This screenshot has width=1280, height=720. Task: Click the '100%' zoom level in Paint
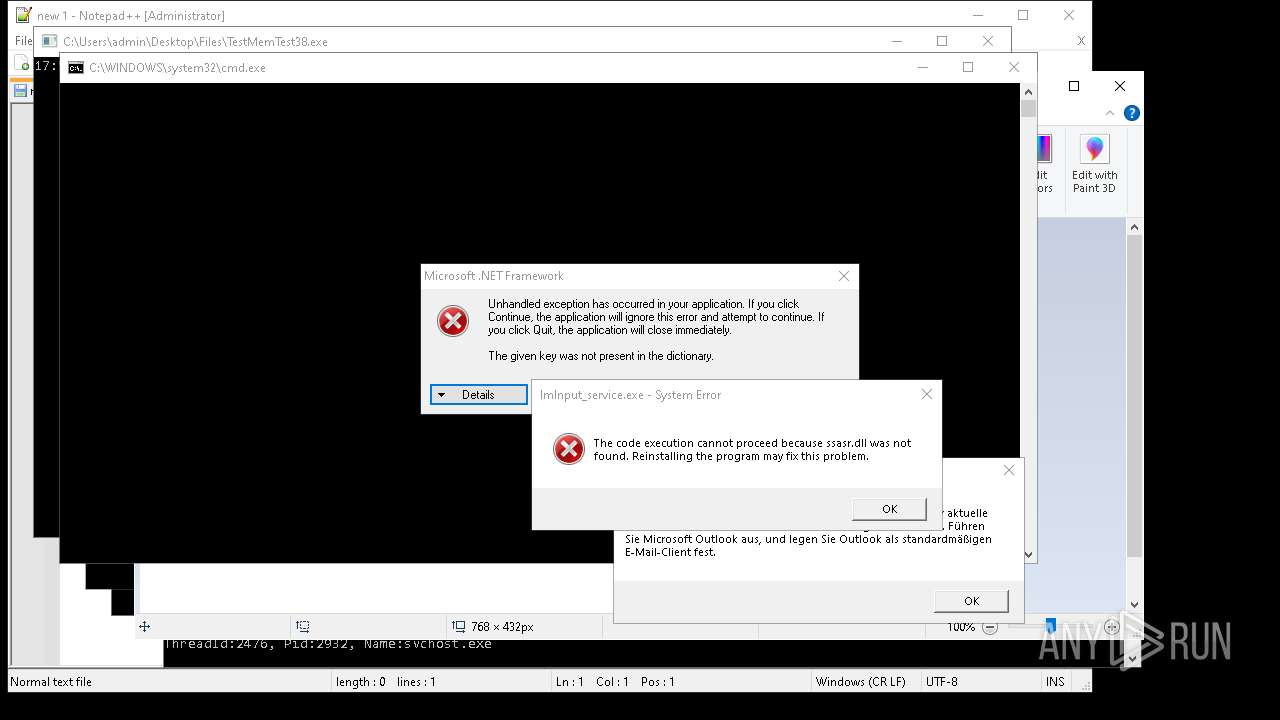pyautogui.click(x=960, y=627)
